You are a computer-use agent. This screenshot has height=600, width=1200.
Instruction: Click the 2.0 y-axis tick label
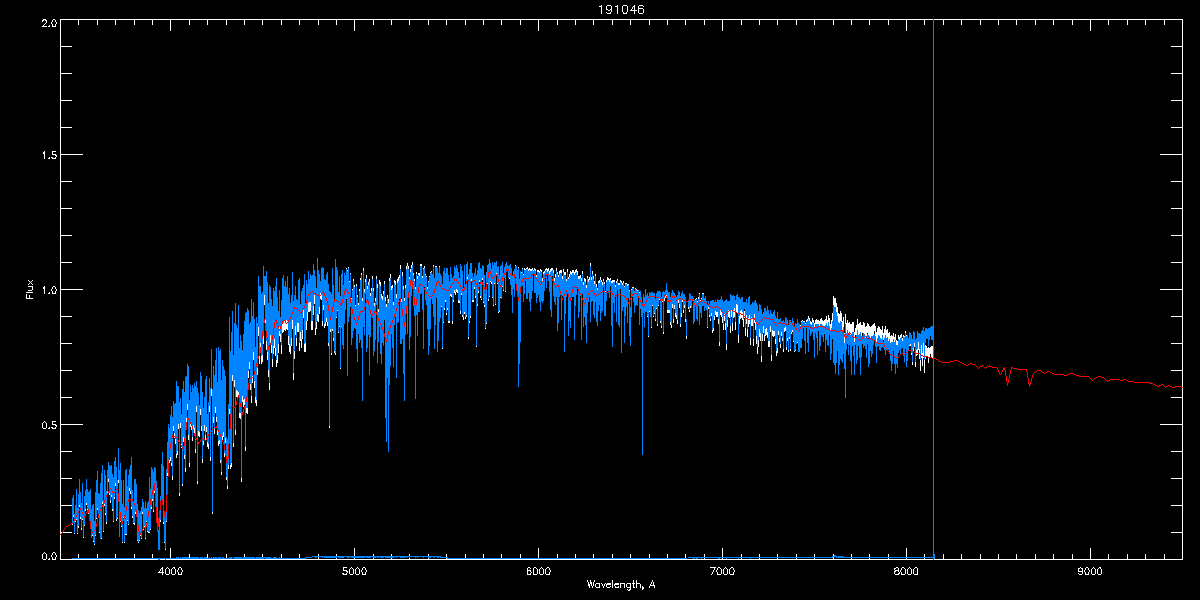pos(46,22)
